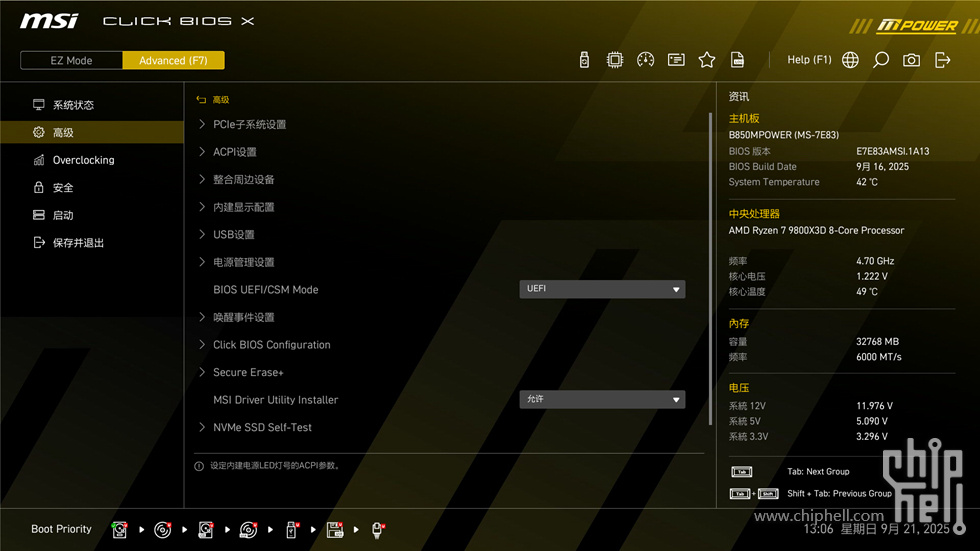Change language with the globe icon
980x551 pixels.
point(850,60)
